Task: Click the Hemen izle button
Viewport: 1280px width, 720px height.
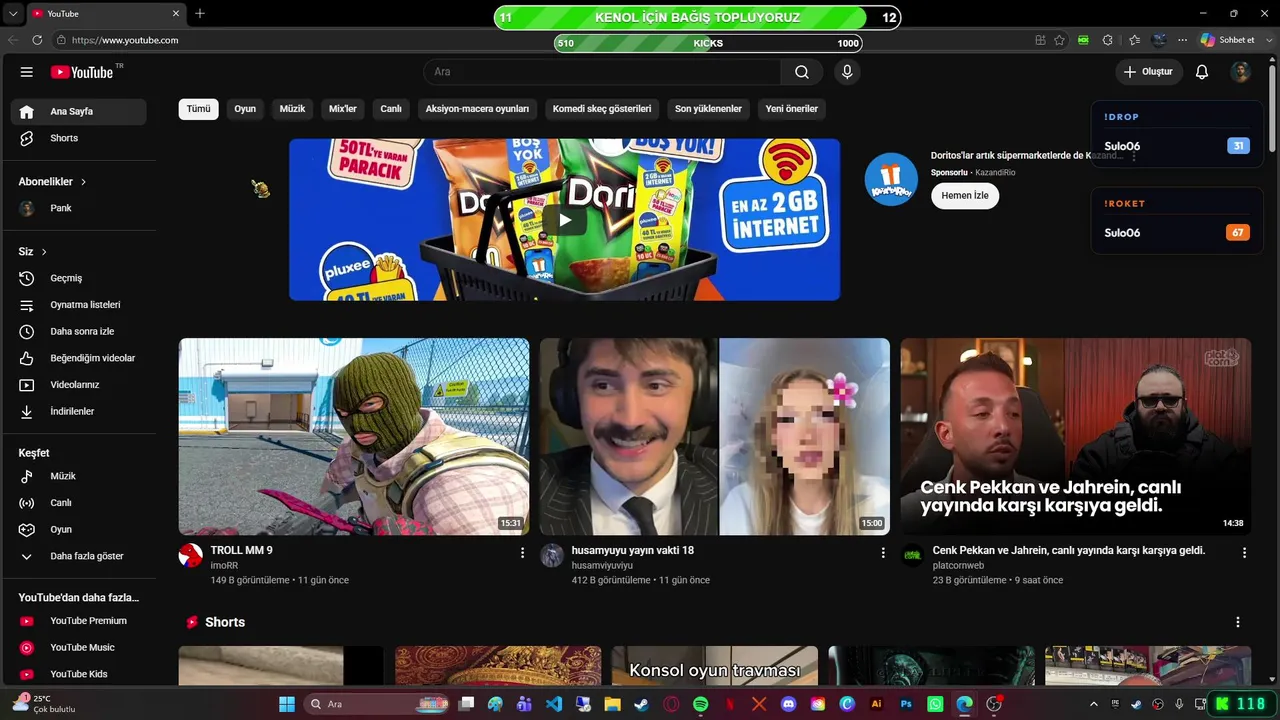Action: pyautogui.click(x=965, y=196)
